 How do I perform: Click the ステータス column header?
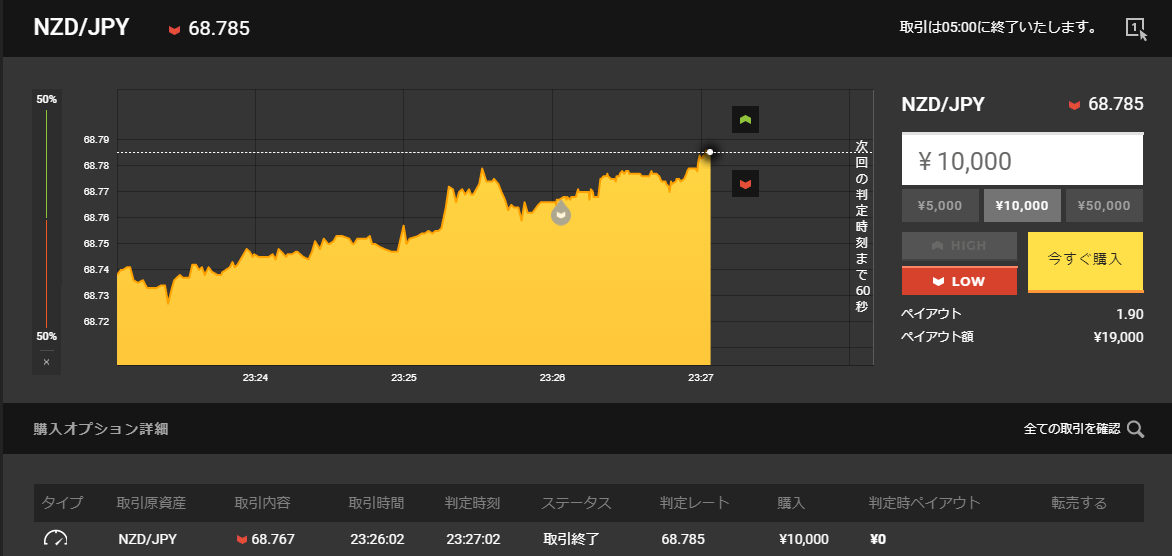tap(576, 503)
